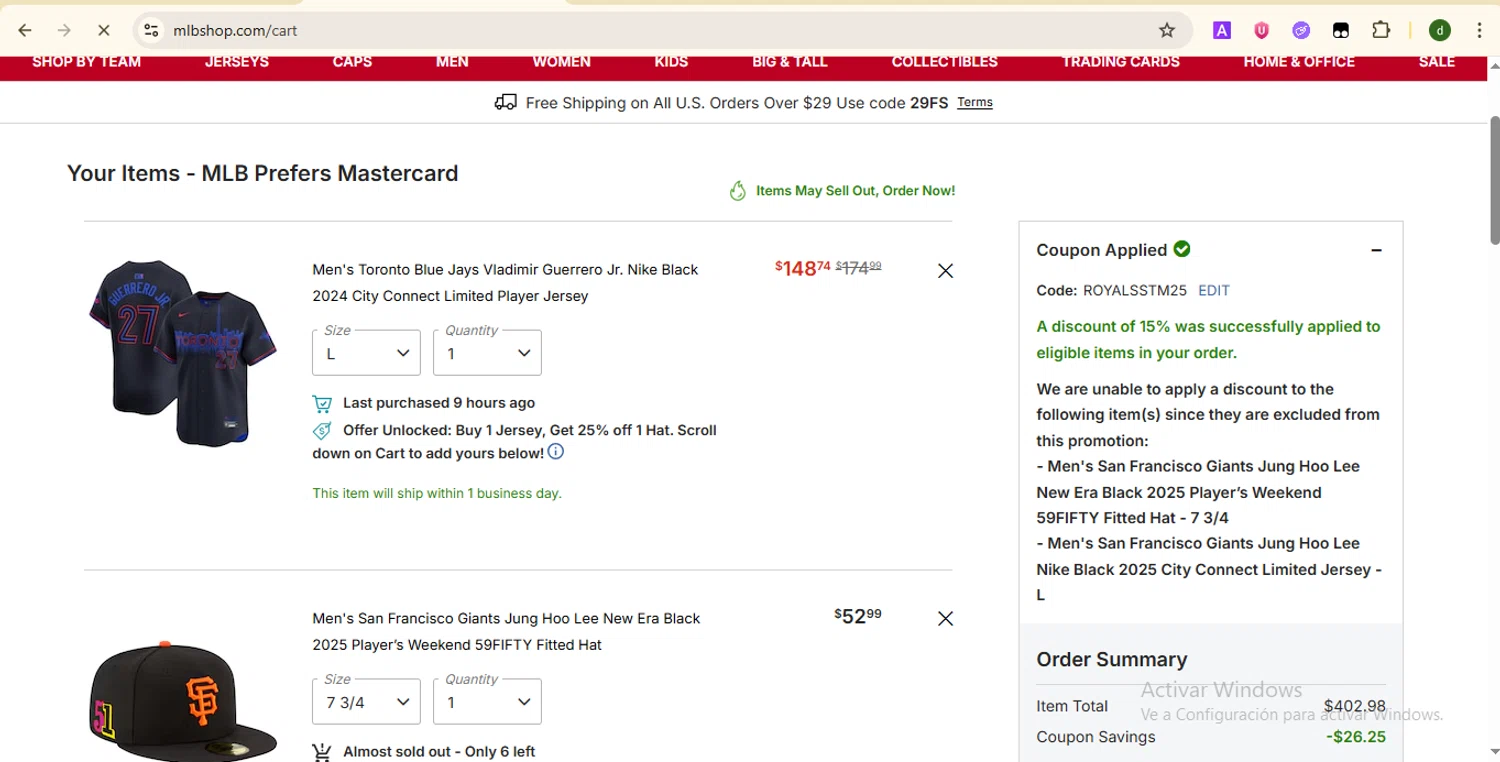The width and height of the screenshot is (1500, 762).
Task: Click the browser forward arrow
Action: (x=64, y=30)
